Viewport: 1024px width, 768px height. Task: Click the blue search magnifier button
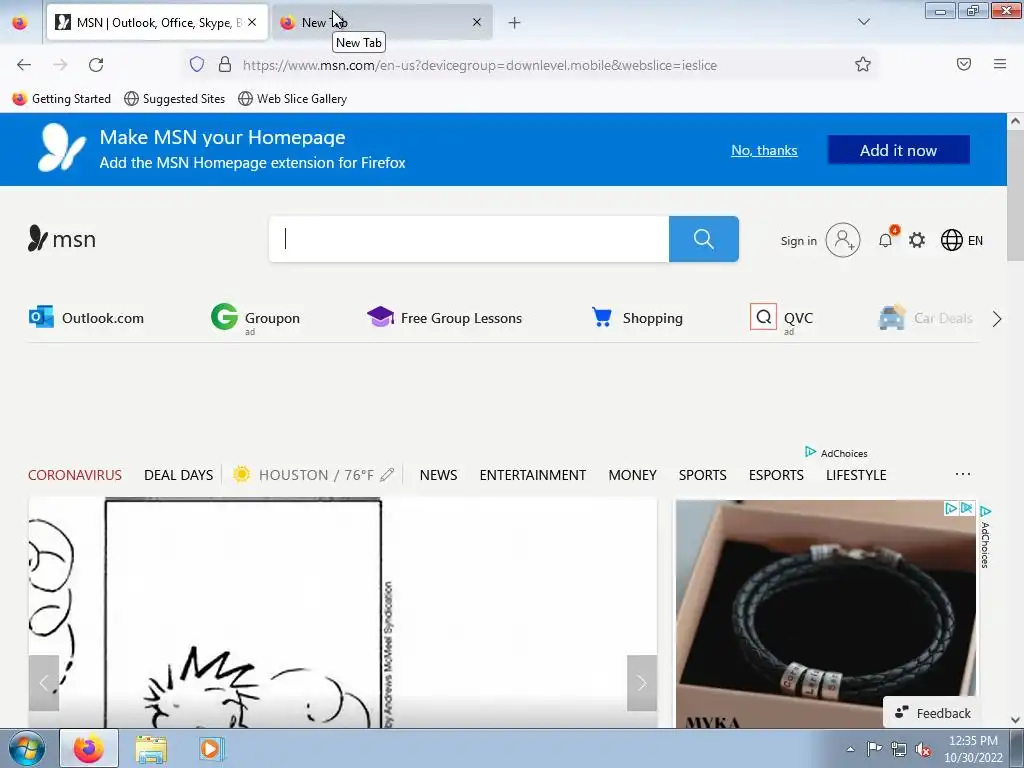[x=704, y=239]
